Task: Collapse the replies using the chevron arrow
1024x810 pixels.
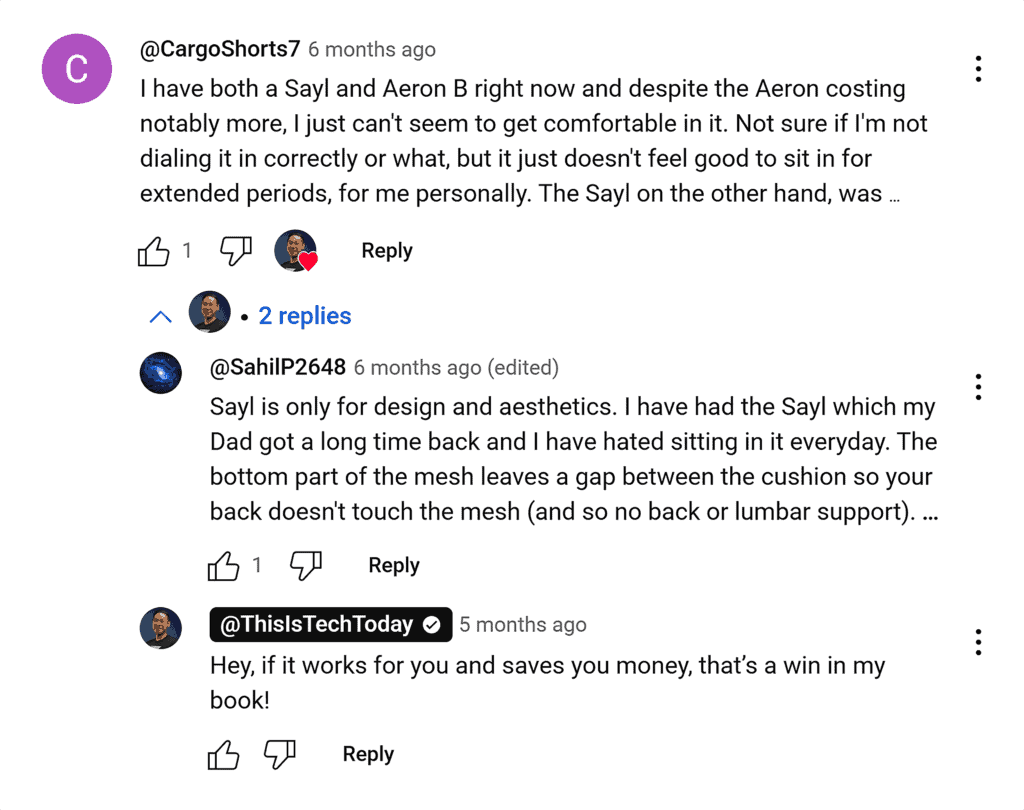Action: (160, 316)
